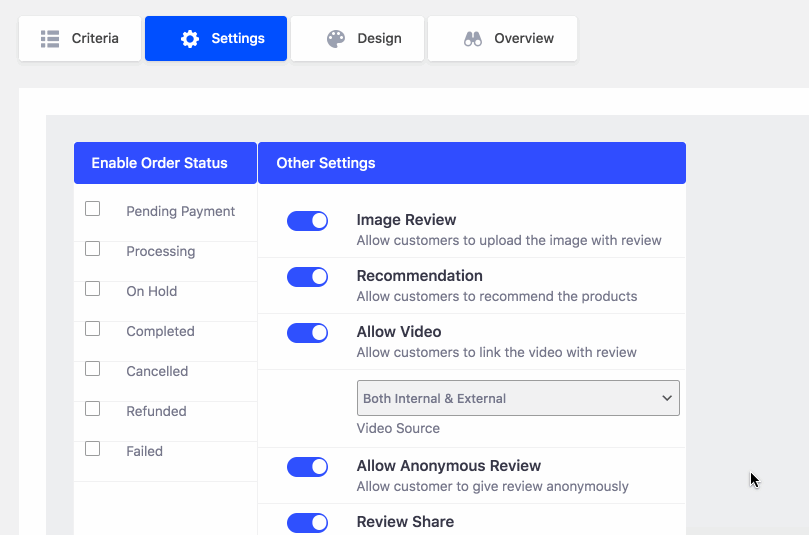Toggle Allow Anonymous Review switch
Image resolution: width=809 pixels, height=535 pixels.
tap(308, 467)
